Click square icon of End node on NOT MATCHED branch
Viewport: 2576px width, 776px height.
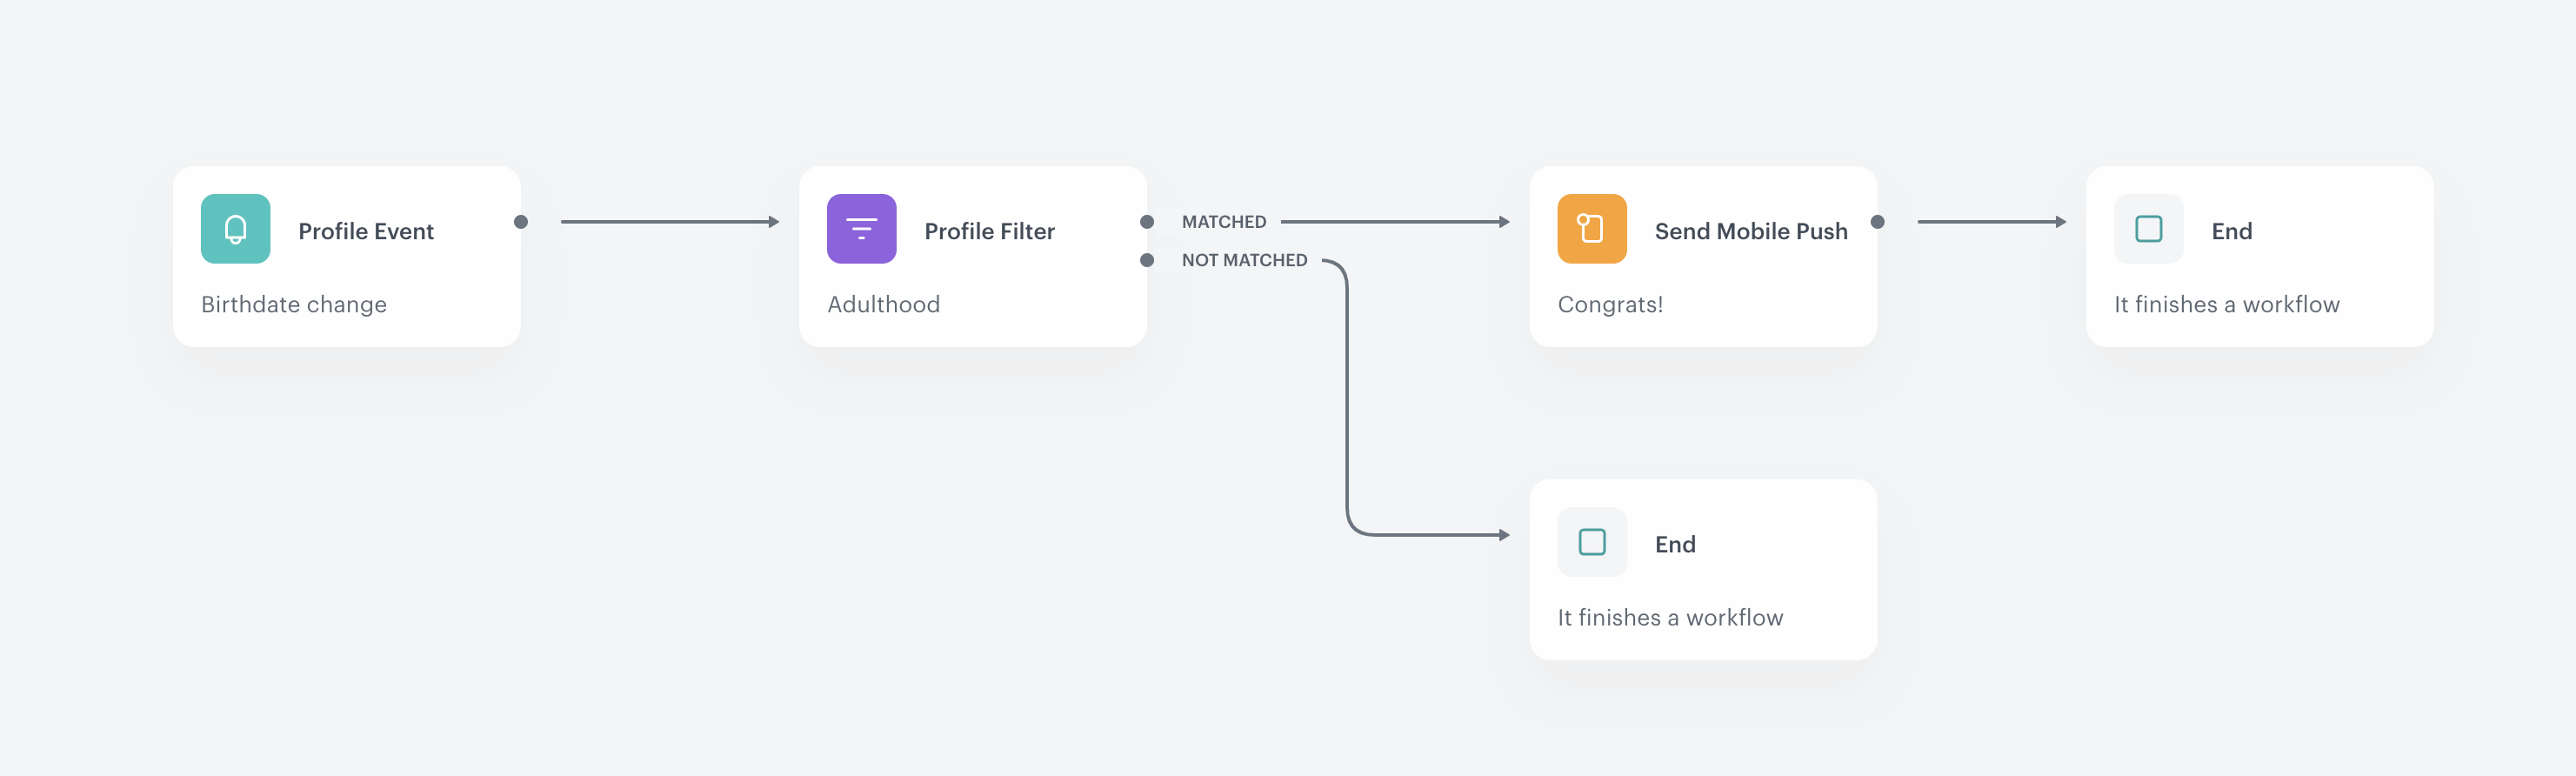pos(1591,542)
